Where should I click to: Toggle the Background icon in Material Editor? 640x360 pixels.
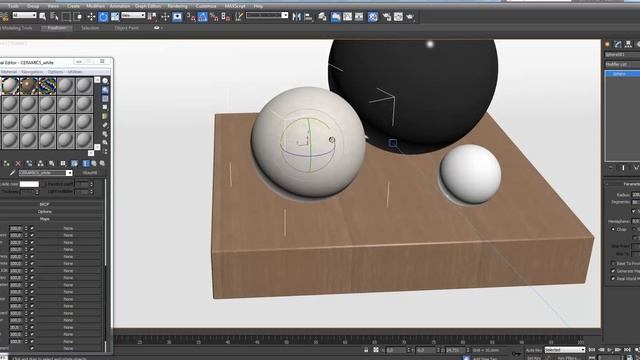105,99
